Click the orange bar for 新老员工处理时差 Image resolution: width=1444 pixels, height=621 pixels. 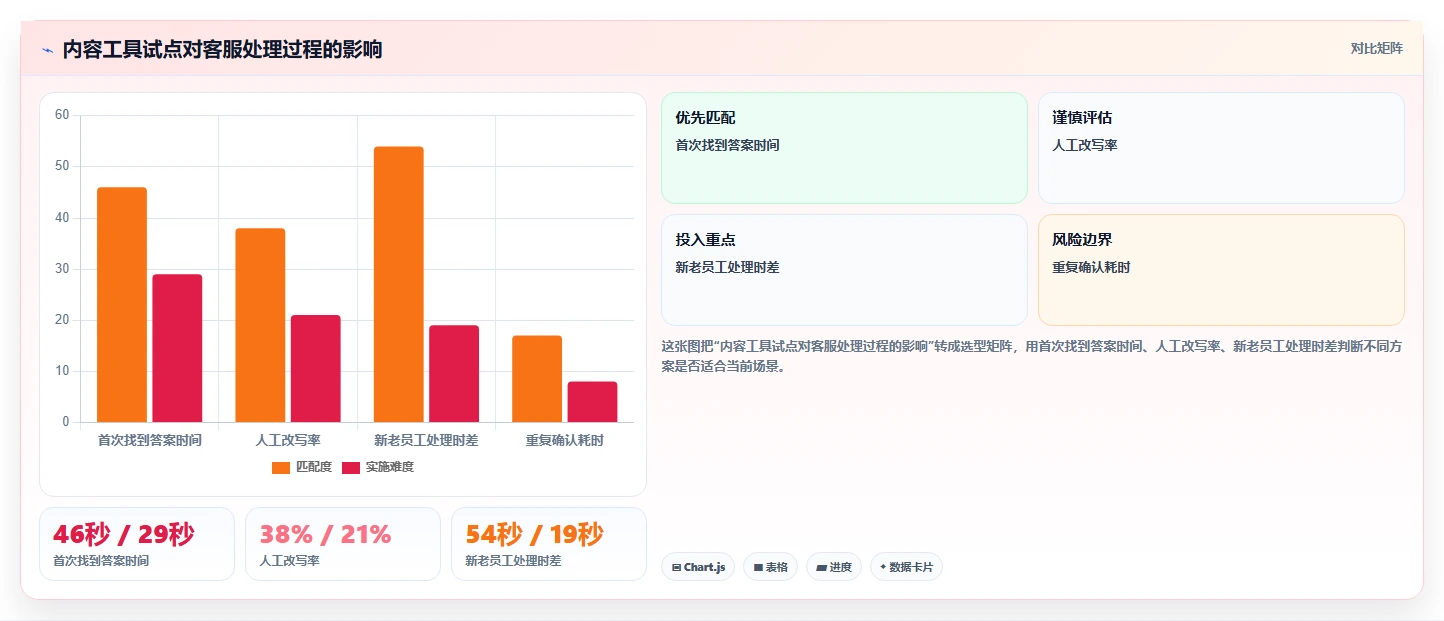[x=399, y=284]
